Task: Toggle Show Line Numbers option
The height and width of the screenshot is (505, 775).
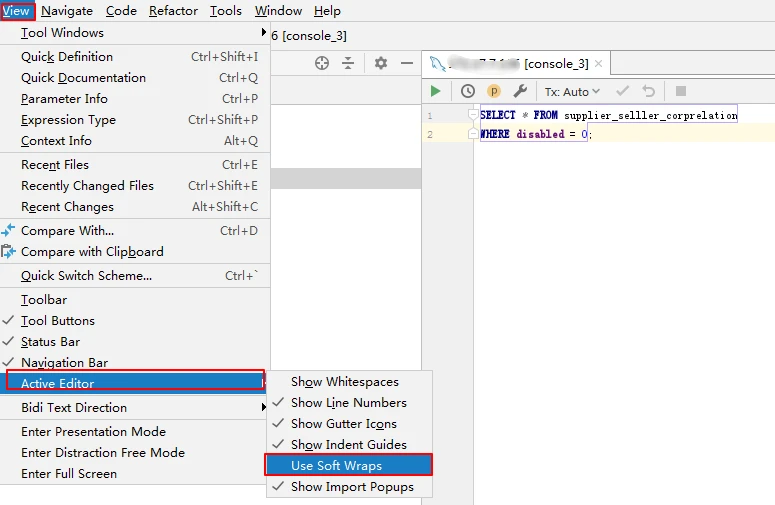Action: pyautogui.click(x=349, y=403)
